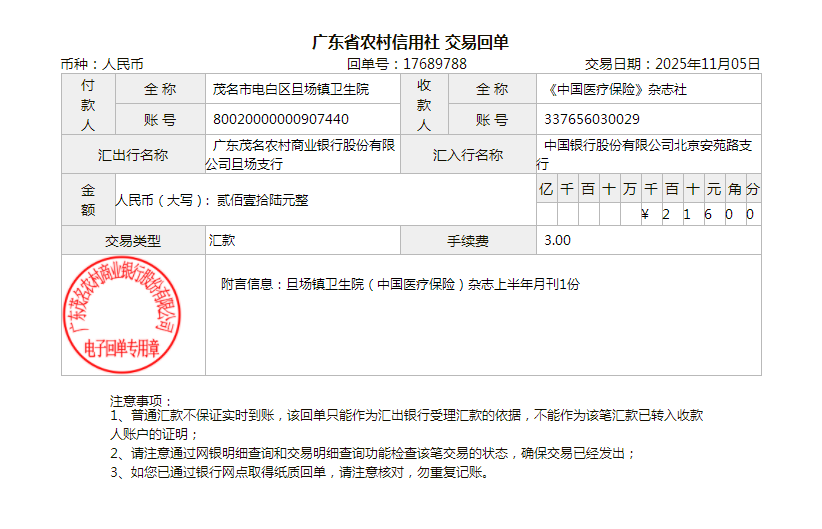The width and height of the screenshot is (822, 529).
Task: Click the 手续费 label cell
Action: [x=468, y=241]
